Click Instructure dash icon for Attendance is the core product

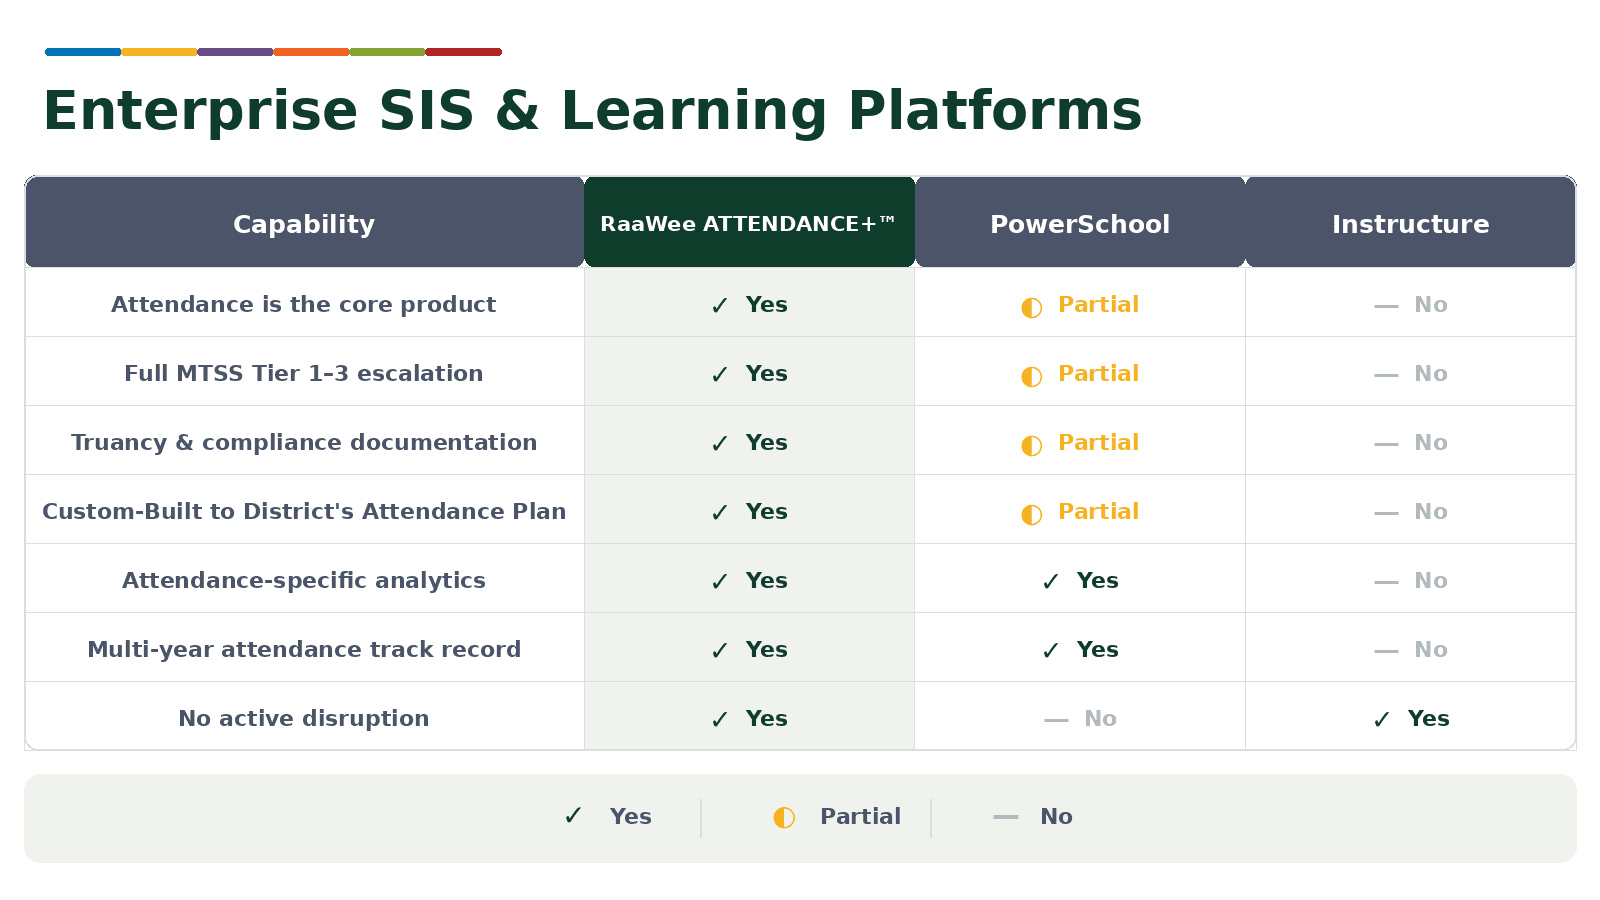[1386, 306]
